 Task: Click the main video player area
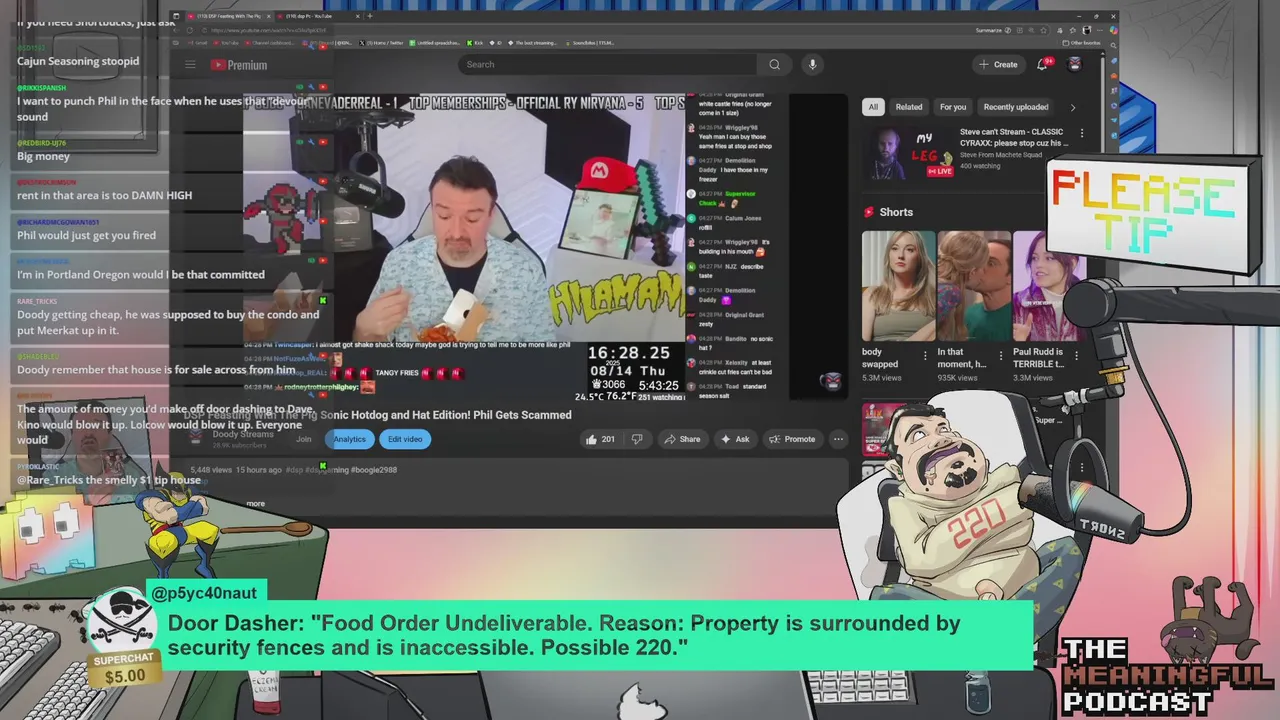465,248
